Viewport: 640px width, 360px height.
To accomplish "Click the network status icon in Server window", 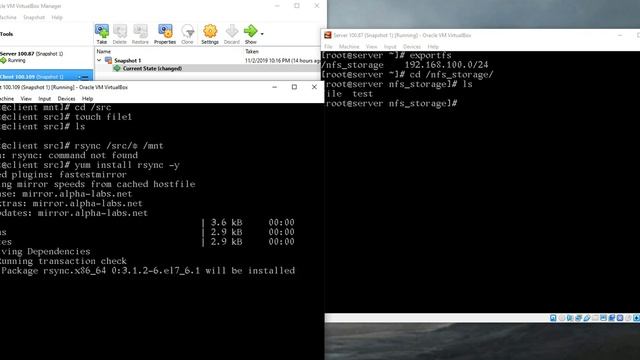I will click(578, 318).
